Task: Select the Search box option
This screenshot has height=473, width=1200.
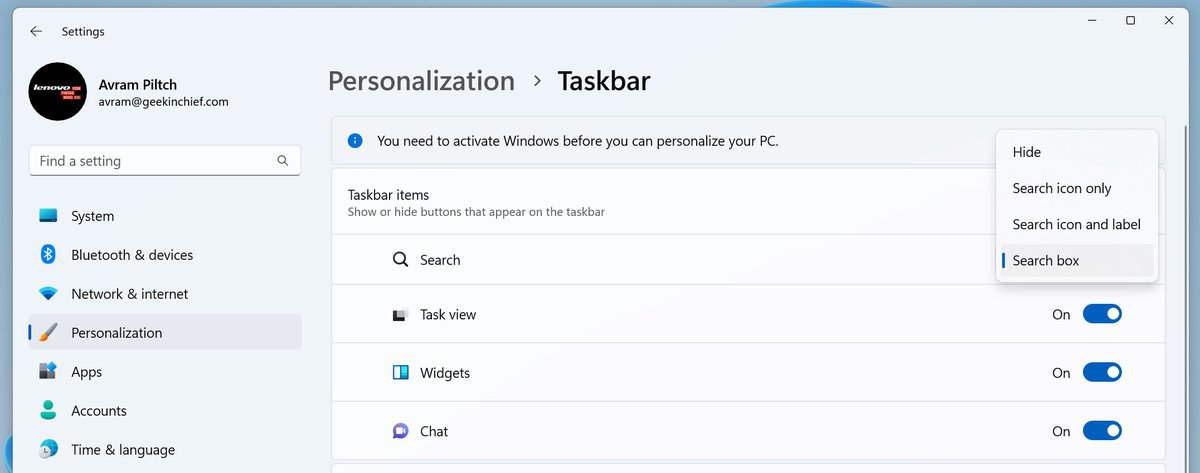Action: [1046, 261]
